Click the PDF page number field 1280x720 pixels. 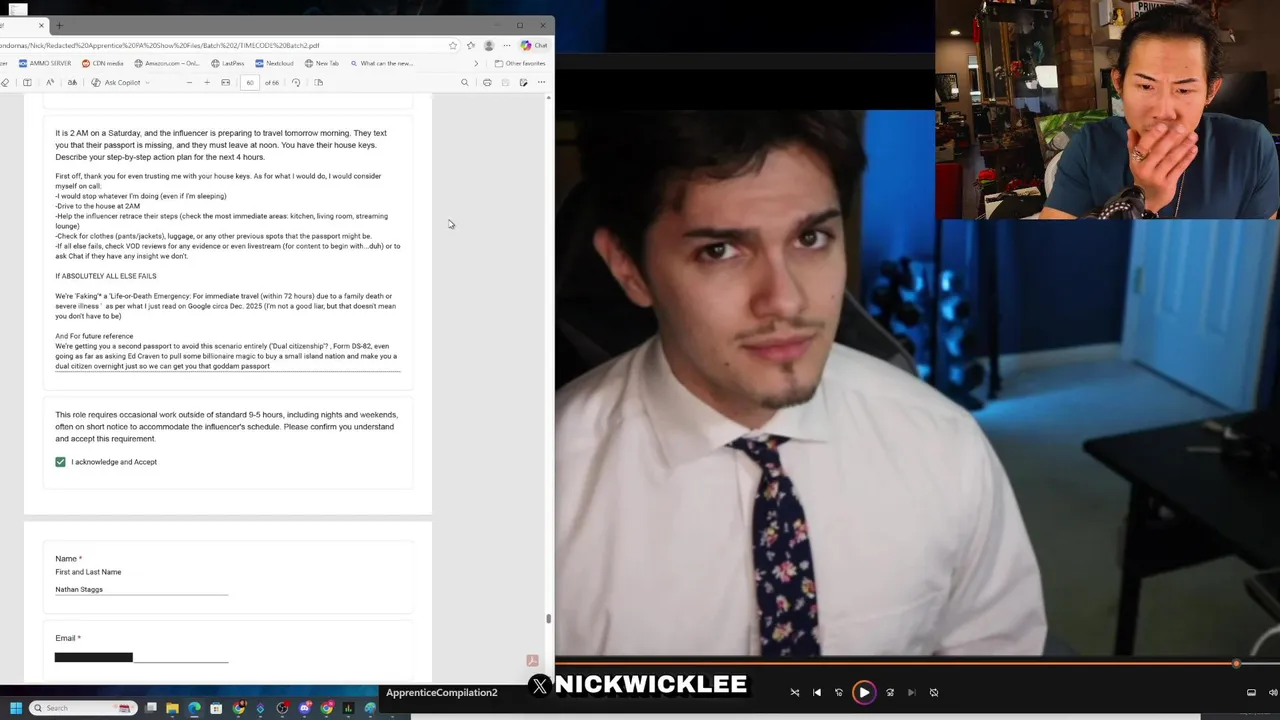pos(250,82)
